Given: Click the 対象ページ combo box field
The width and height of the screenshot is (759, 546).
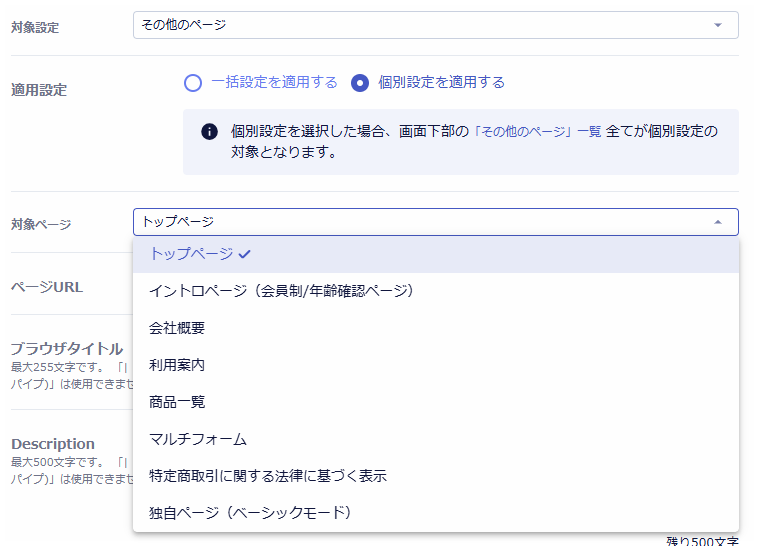Looking at the screenshot, I should click(420, 222).
